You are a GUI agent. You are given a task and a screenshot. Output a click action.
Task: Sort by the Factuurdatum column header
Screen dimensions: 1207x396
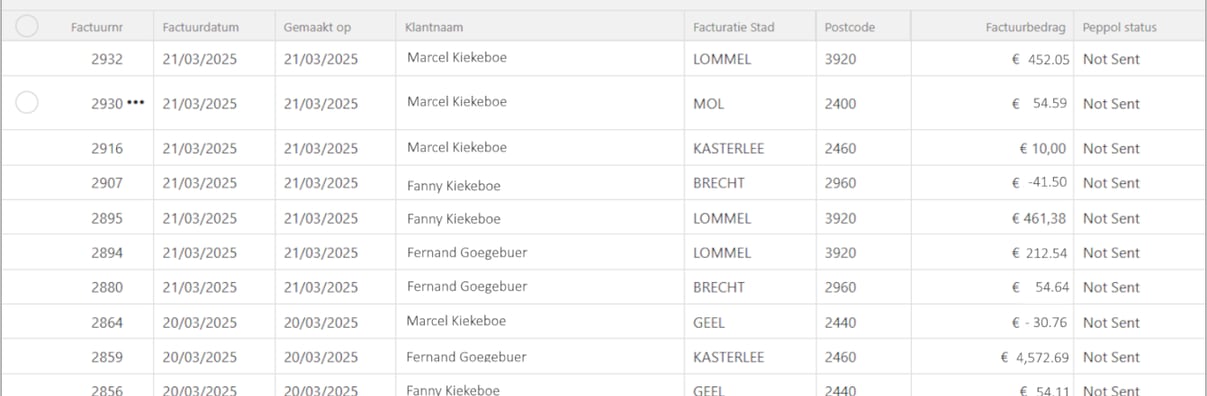(200, 27)
